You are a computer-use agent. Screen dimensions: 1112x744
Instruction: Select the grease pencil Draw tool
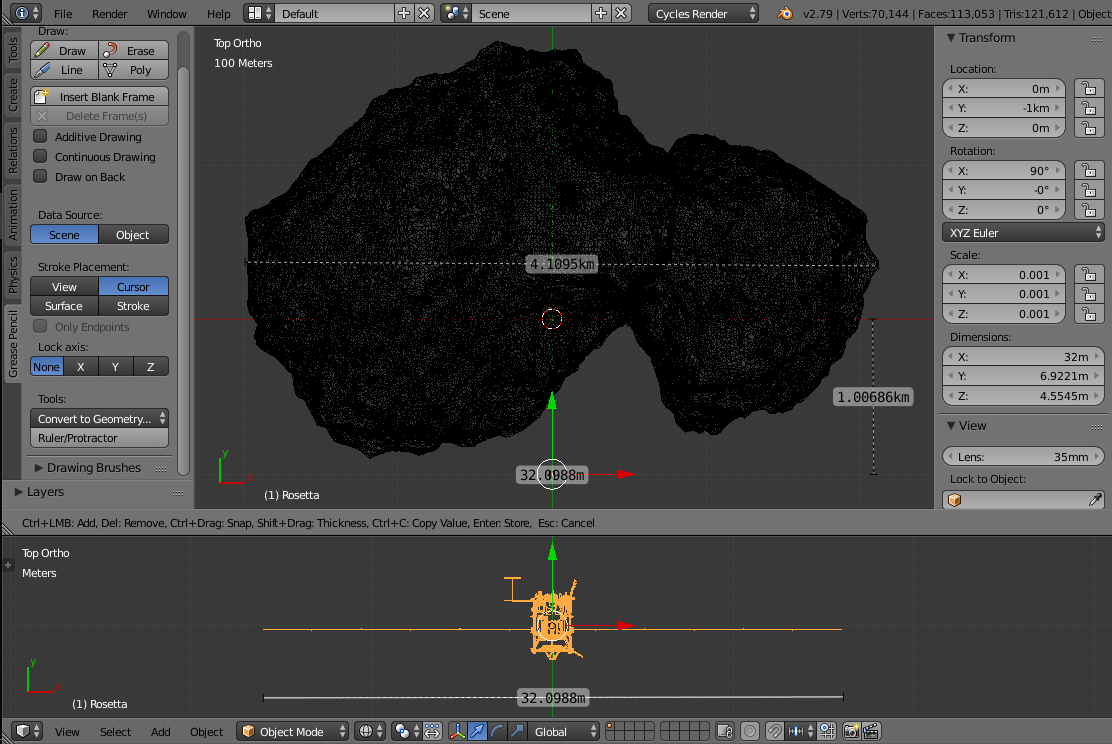(x=64, y=50)
